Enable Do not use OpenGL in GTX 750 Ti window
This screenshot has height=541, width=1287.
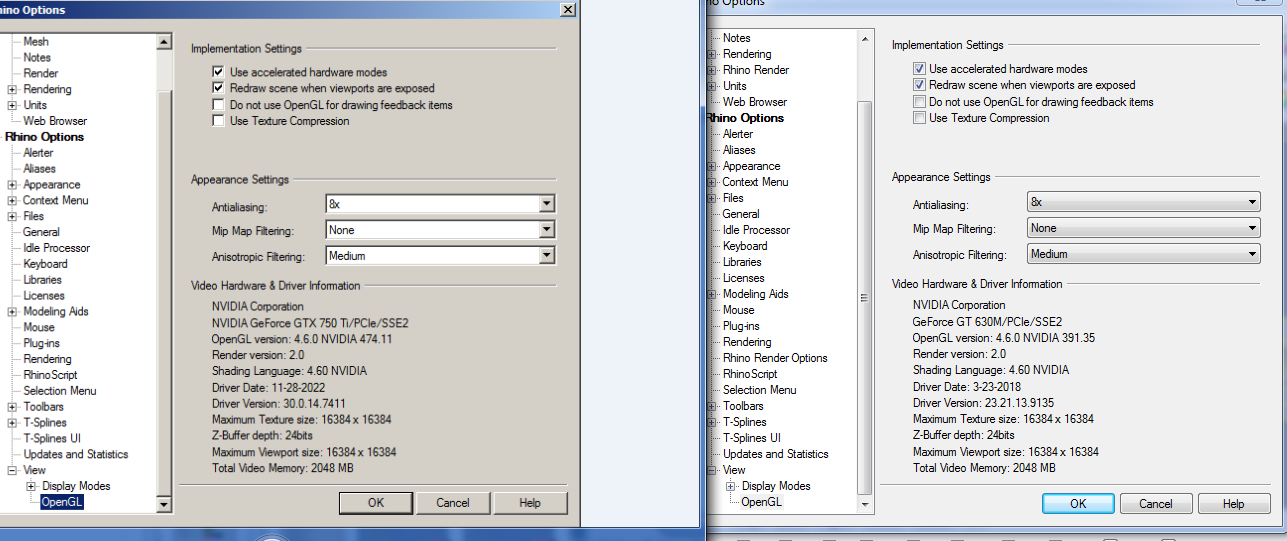tap(218, 105)
